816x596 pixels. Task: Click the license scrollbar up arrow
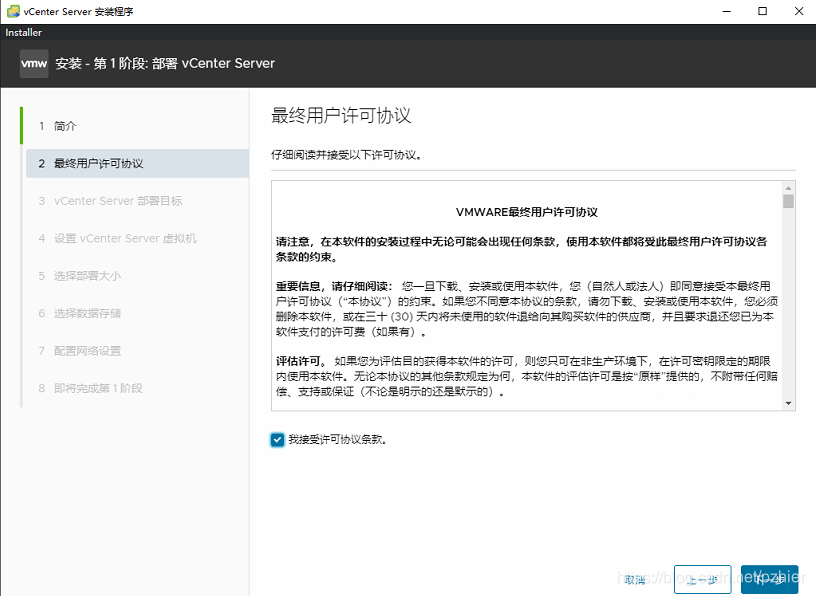click(788, 188)
